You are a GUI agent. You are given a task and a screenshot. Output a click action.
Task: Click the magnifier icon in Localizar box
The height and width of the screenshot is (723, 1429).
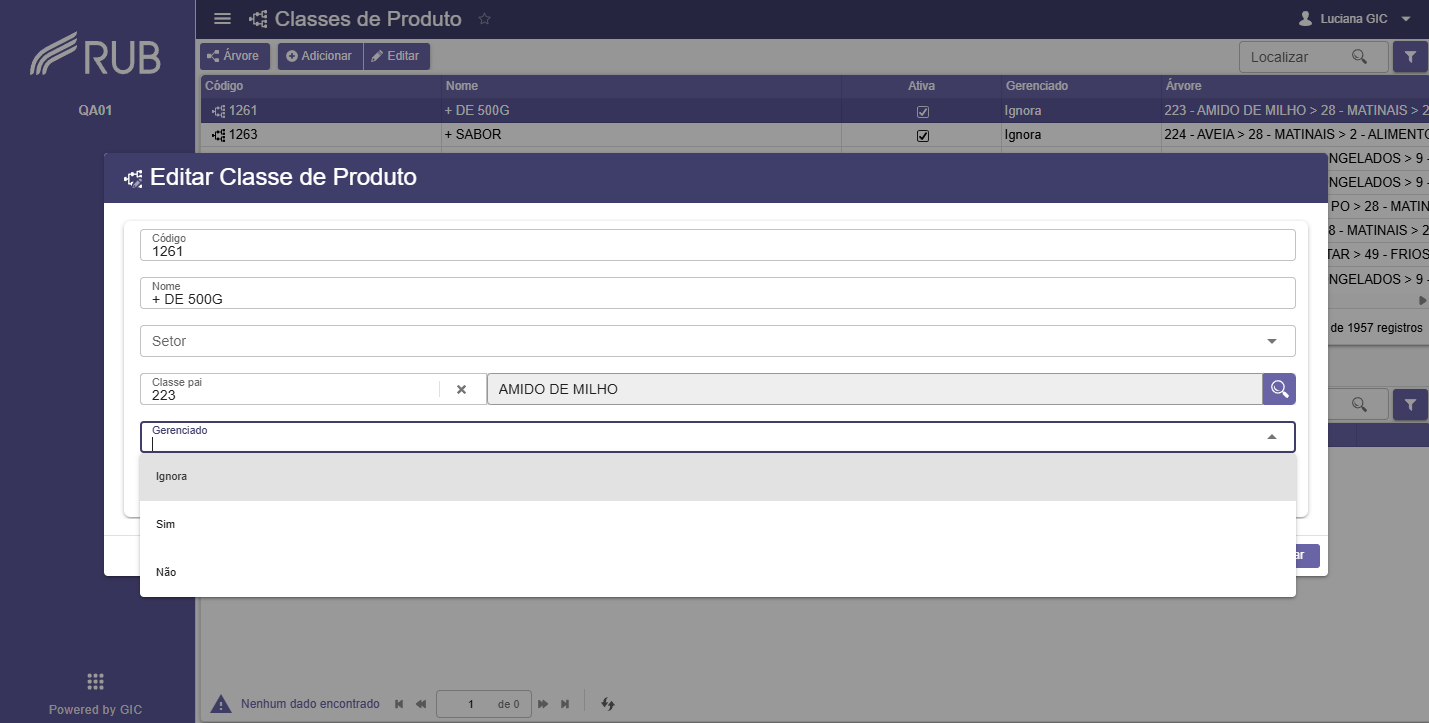pyautogui.click(x=1359, y=57)
